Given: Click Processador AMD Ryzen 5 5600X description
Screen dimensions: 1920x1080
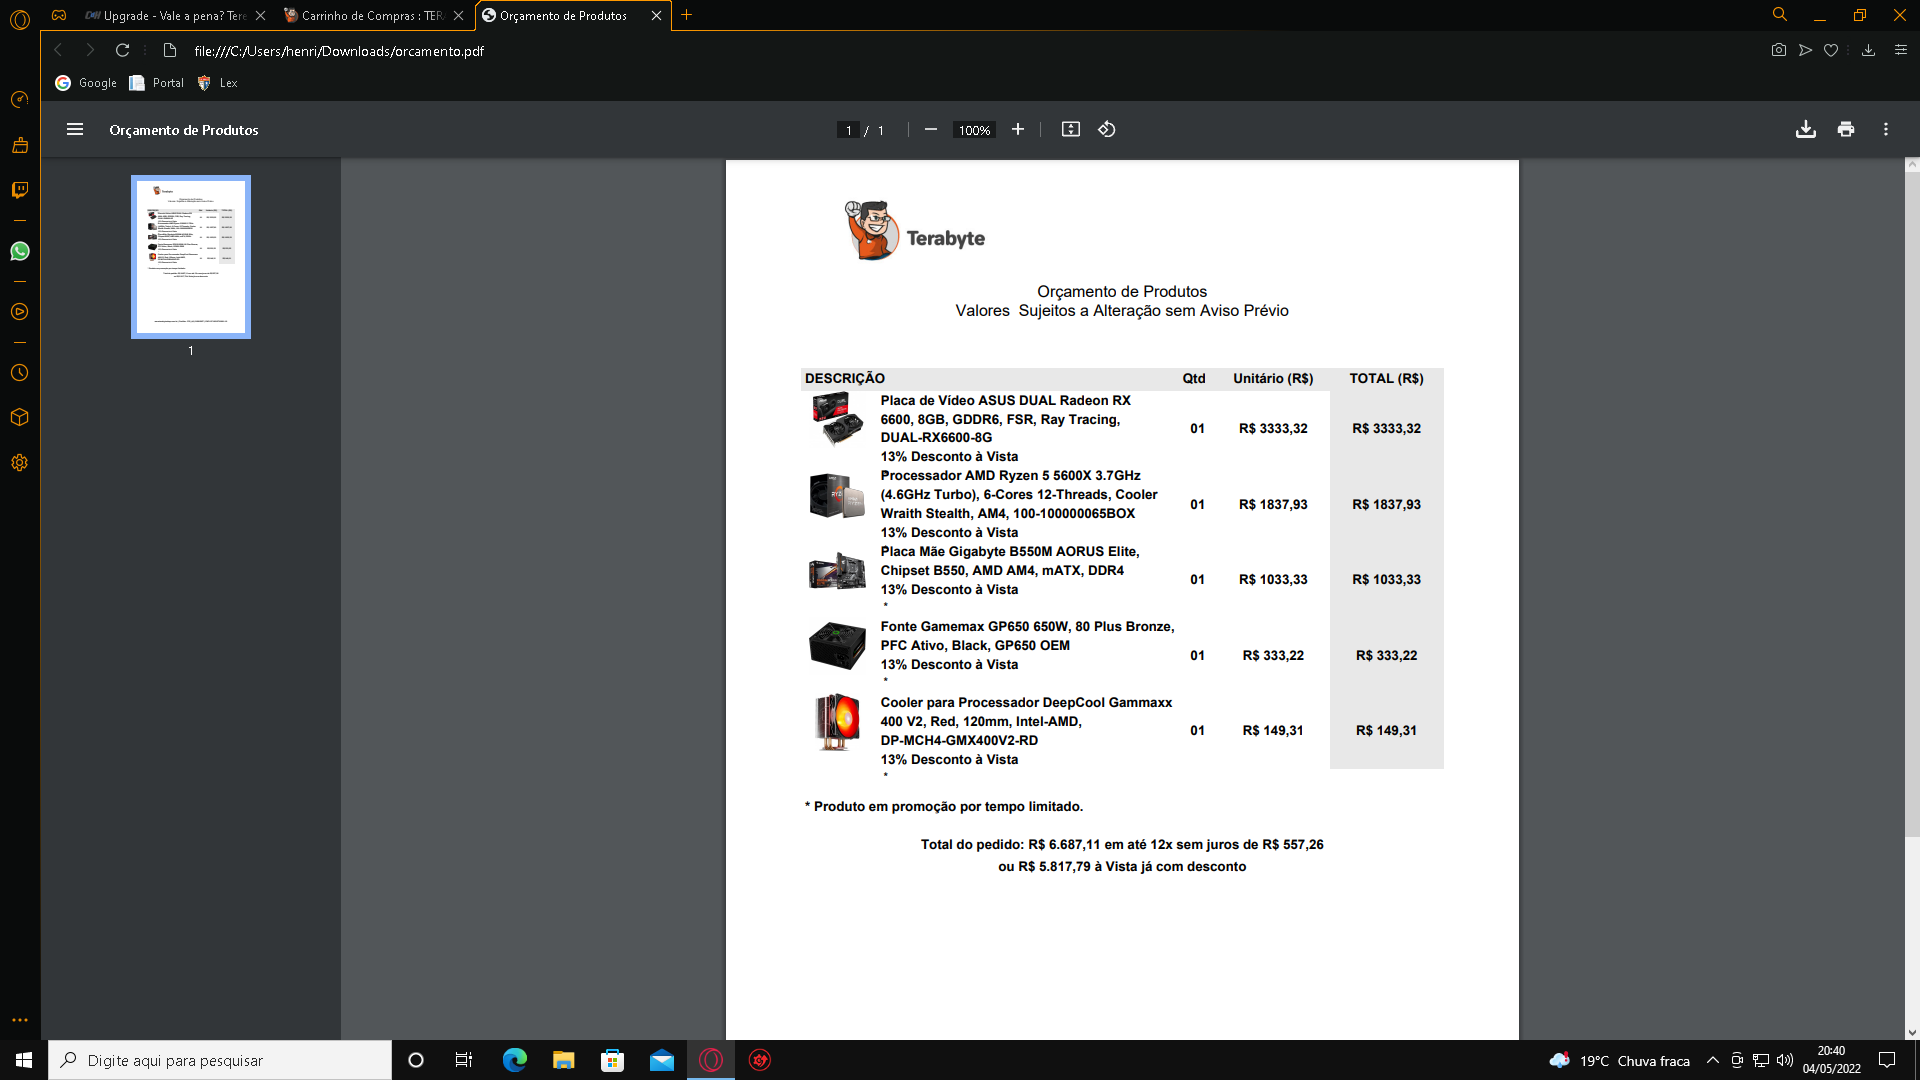Looking at the screenshot, I should tap(1019, 494).
